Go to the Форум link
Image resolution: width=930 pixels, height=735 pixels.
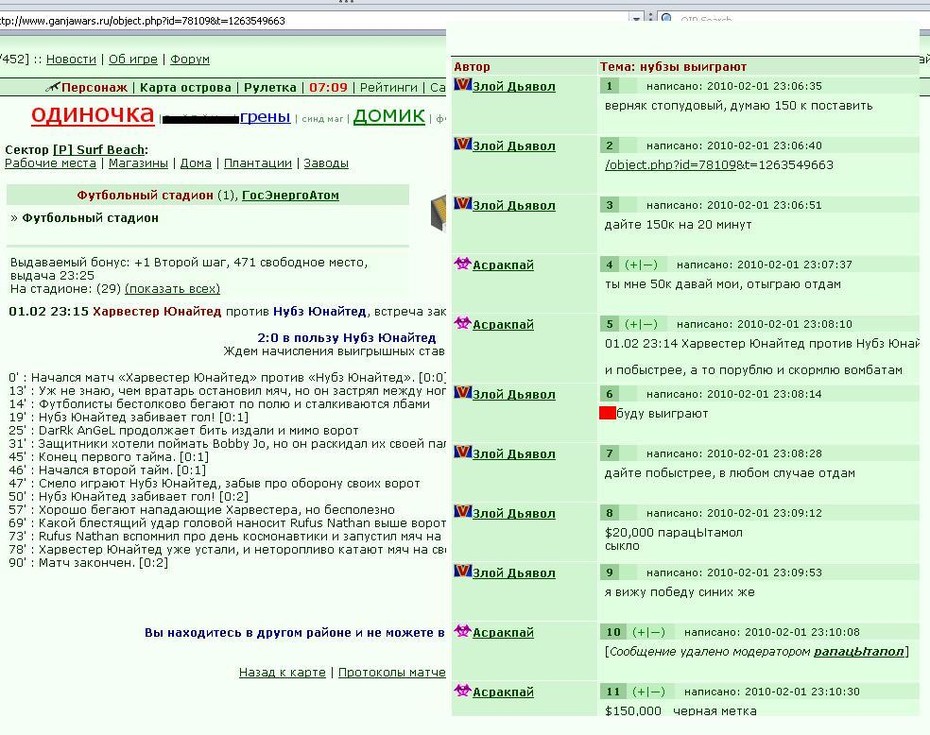190,59
